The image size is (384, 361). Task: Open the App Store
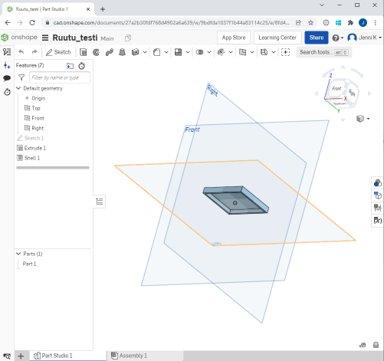[x=234, y=38]
